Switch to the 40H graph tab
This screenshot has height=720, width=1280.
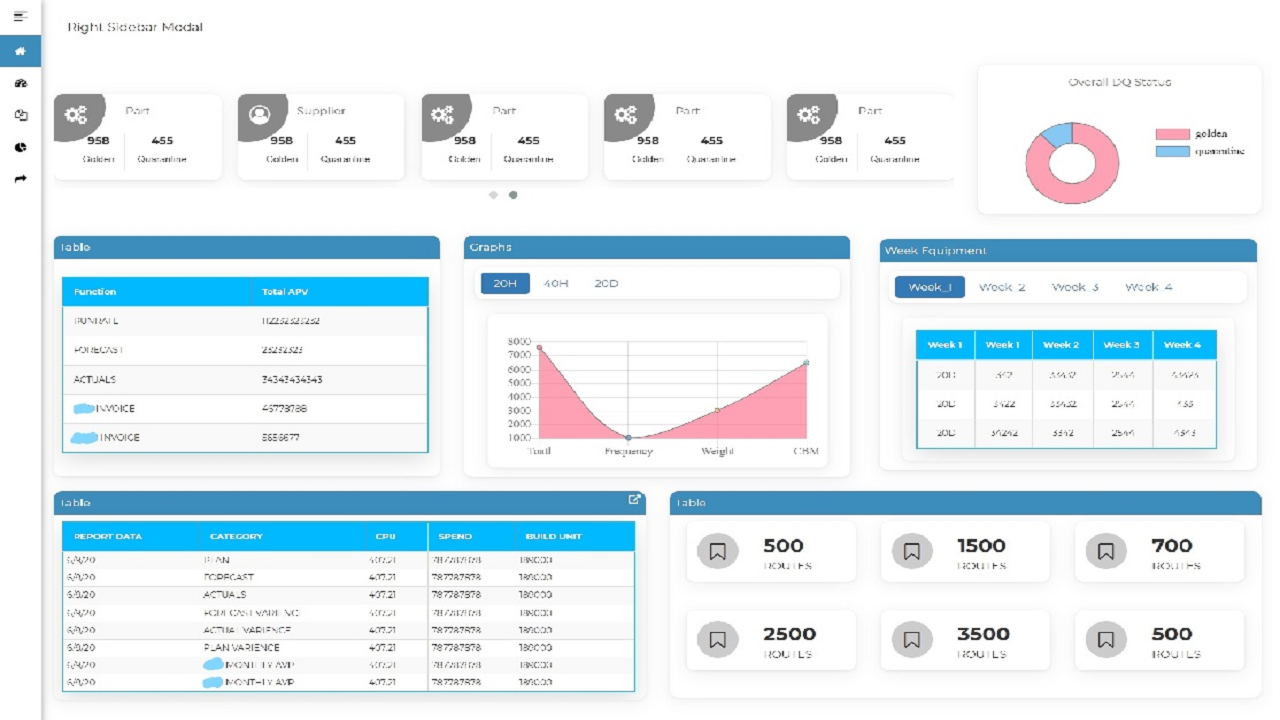pyautogui.click(x=556, y=284)
